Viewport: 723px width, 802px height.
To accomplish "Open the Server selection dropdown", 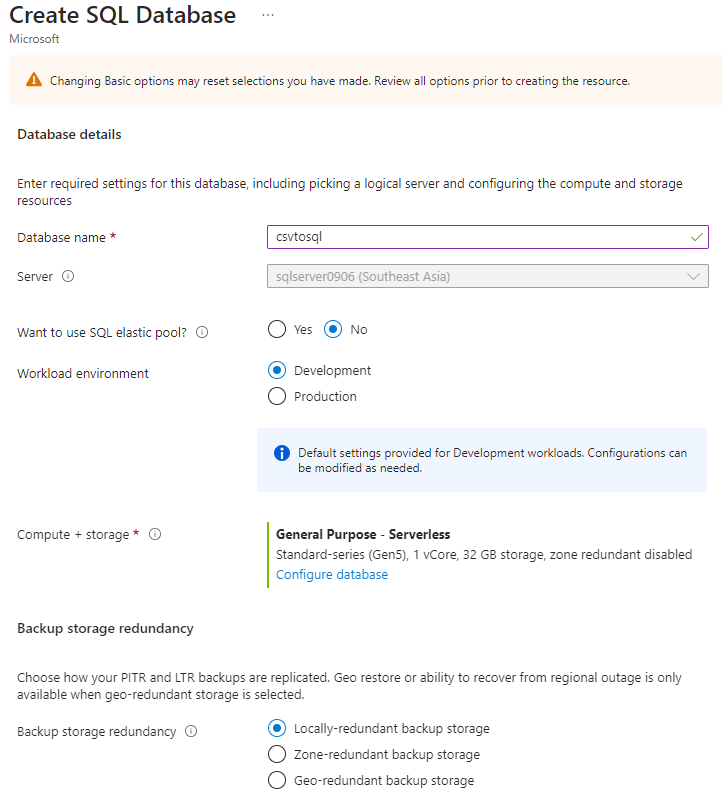I will pos(487,276).
